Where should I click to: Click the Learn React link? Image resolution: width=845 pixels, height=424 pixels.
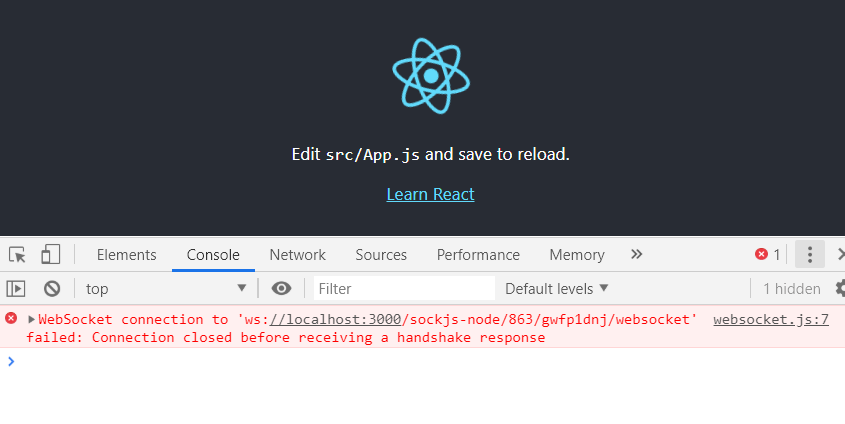click(430, 194)
